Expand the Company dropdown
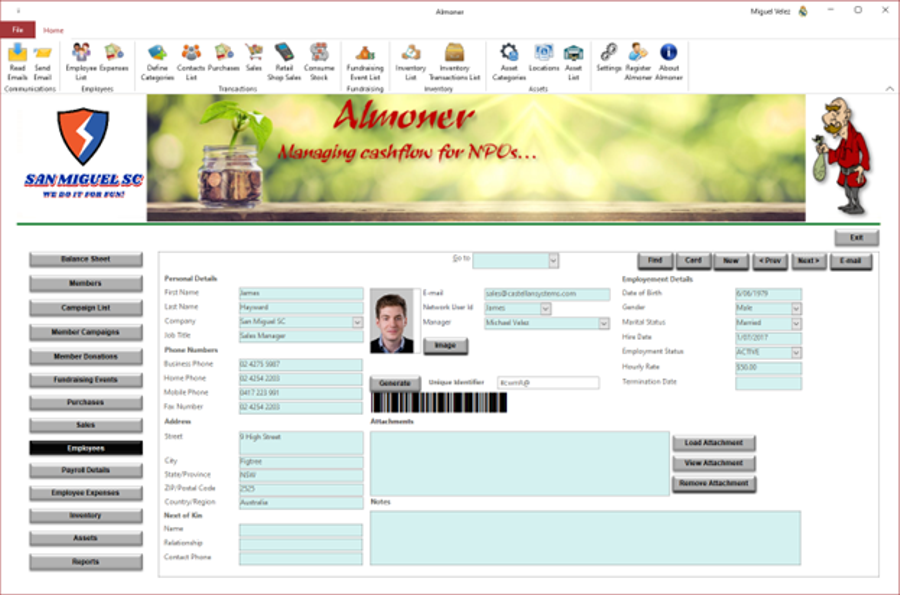The image size is (900, 595). tap(357, 322)
